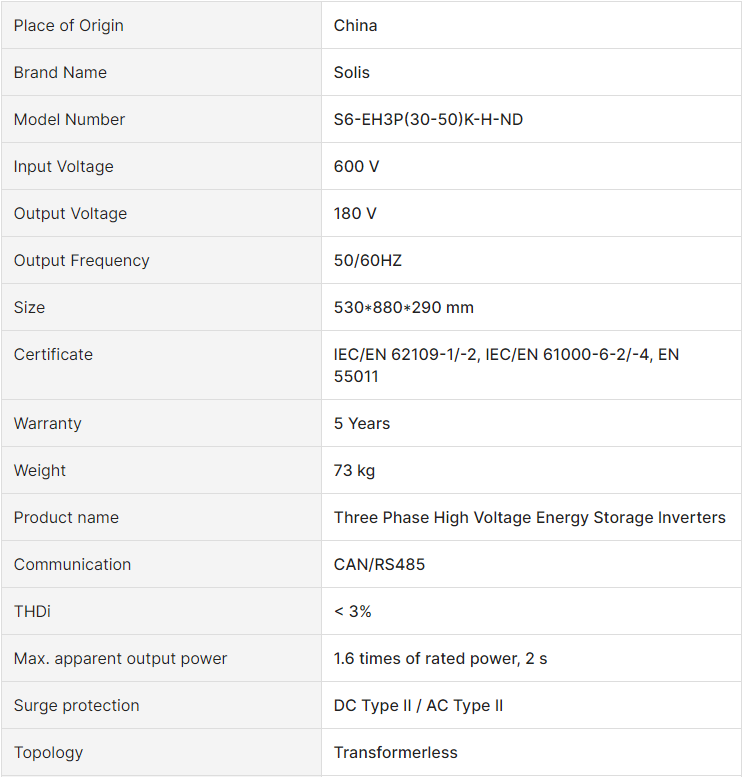Click the Place of Origin label
The width and height of the screenshot is (743, 777).
[x=68, y=25]
